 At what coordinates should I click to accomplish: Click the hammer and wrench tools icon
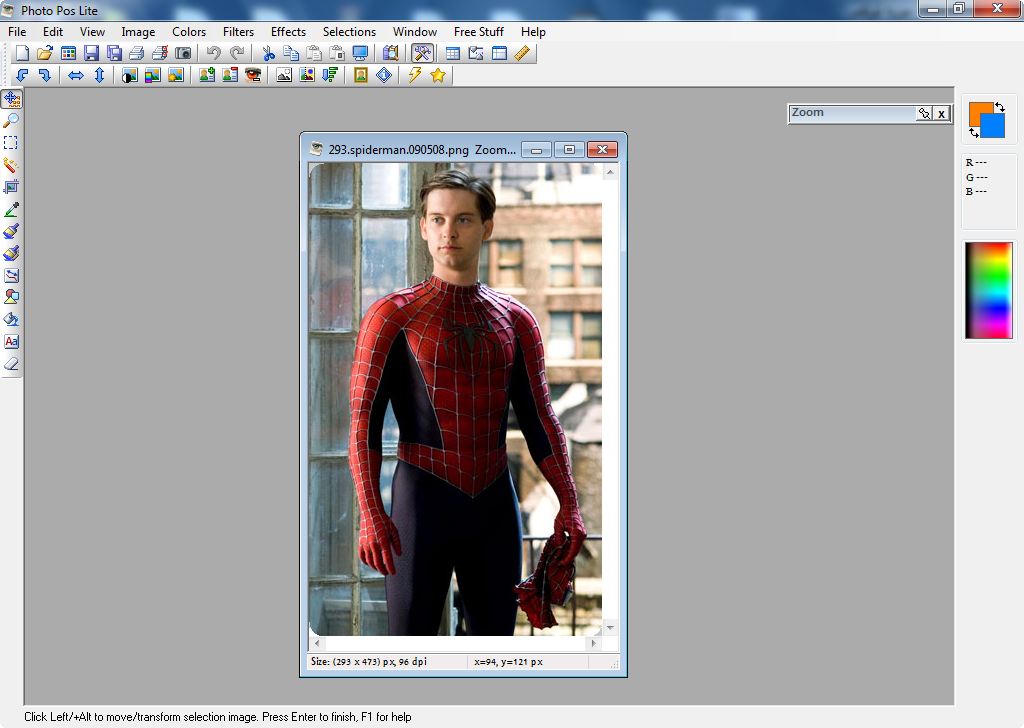tap(423, 54)
